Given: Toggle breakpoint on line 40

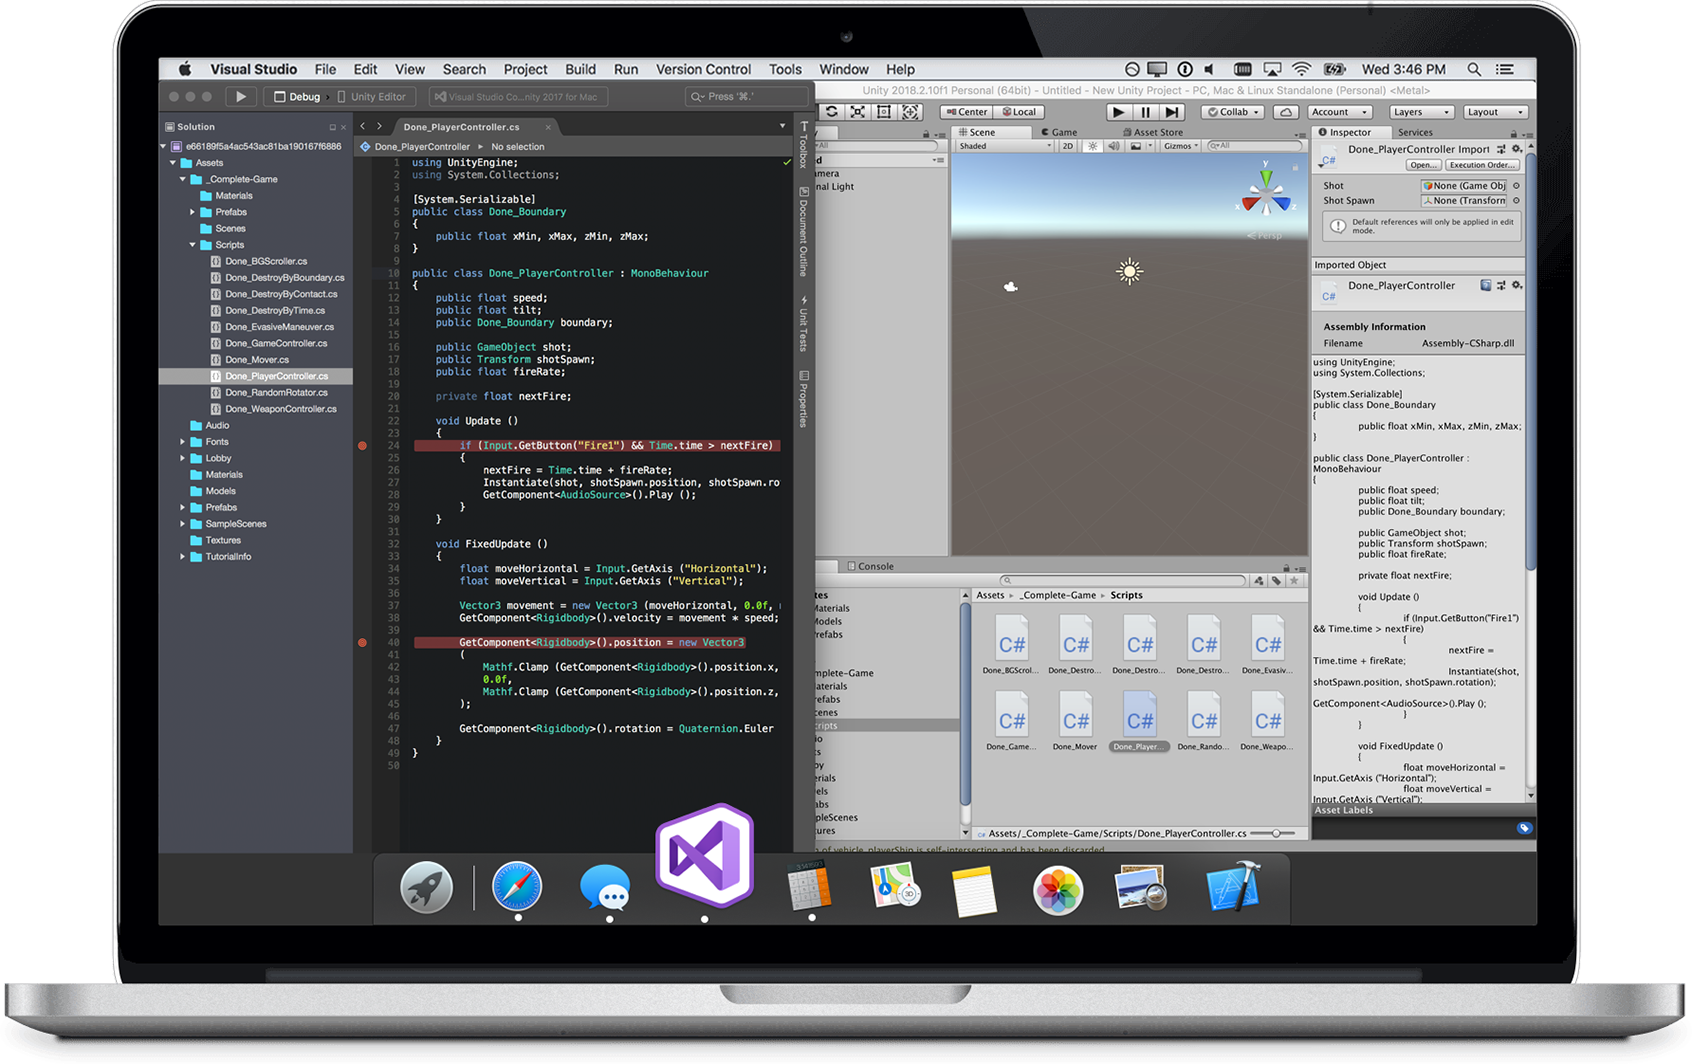Looking at the screenshot, I should pyautogui.click(x=362, y=643).
